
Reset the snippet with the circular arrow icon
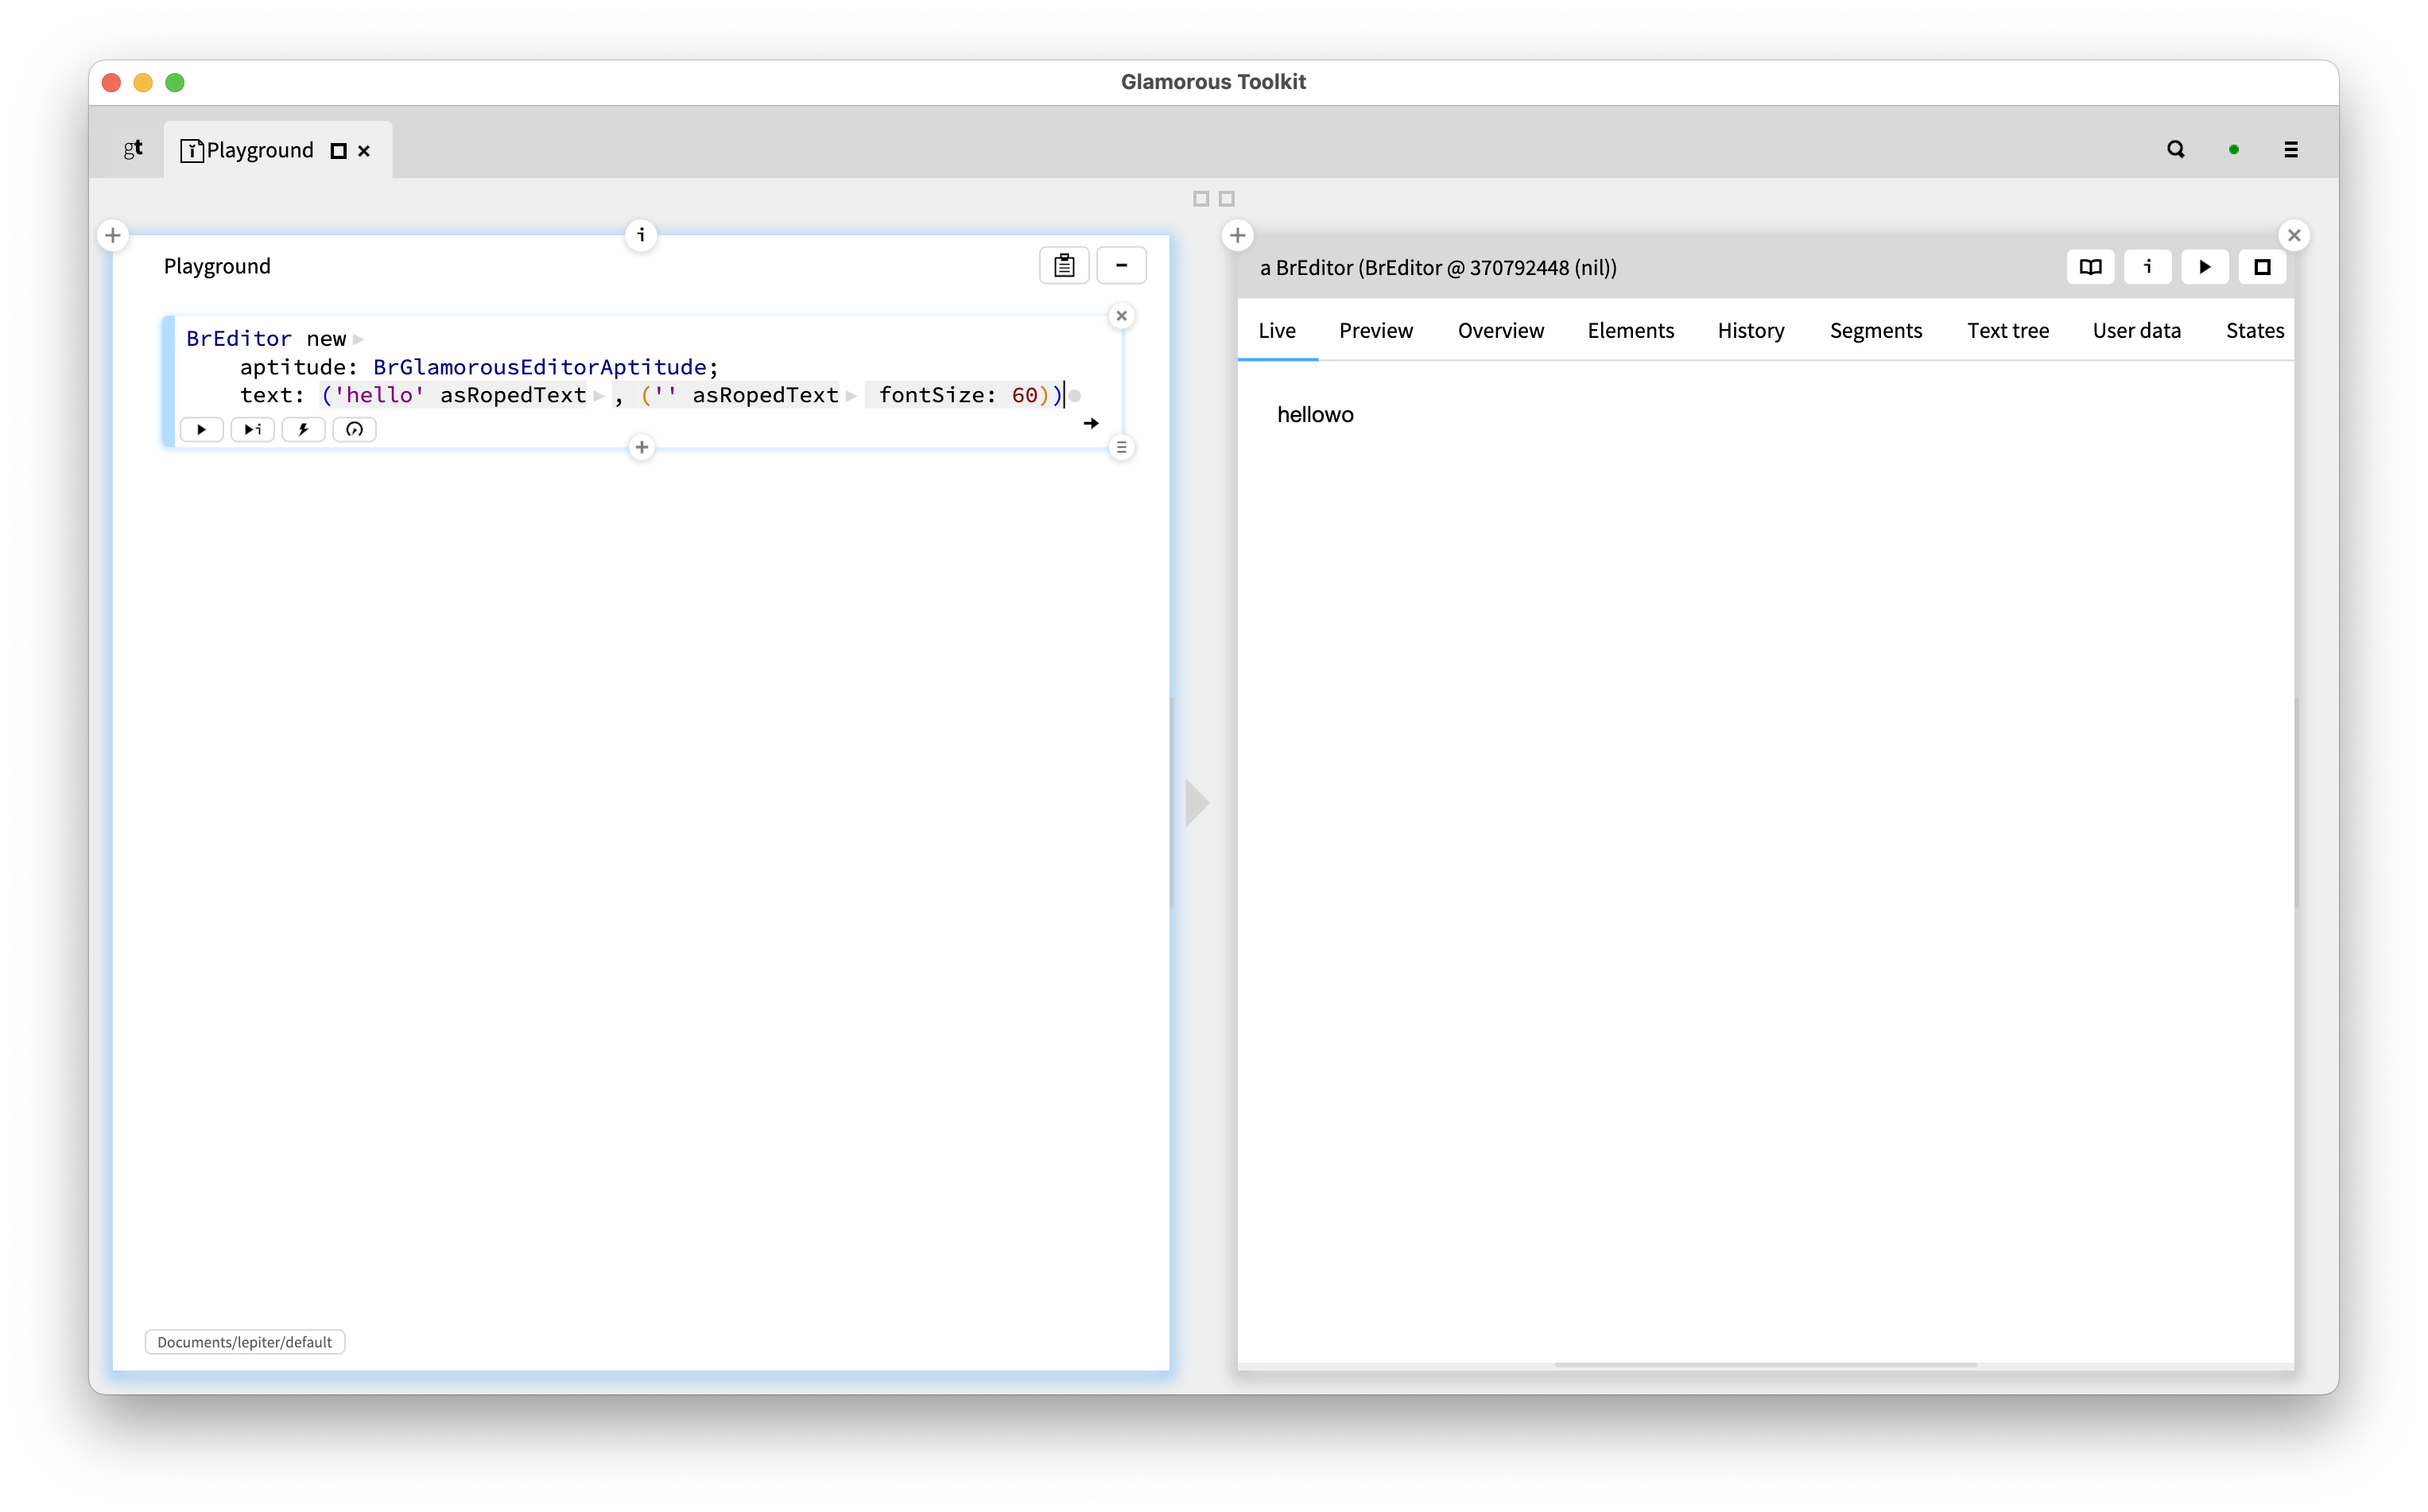pos(354,429)
